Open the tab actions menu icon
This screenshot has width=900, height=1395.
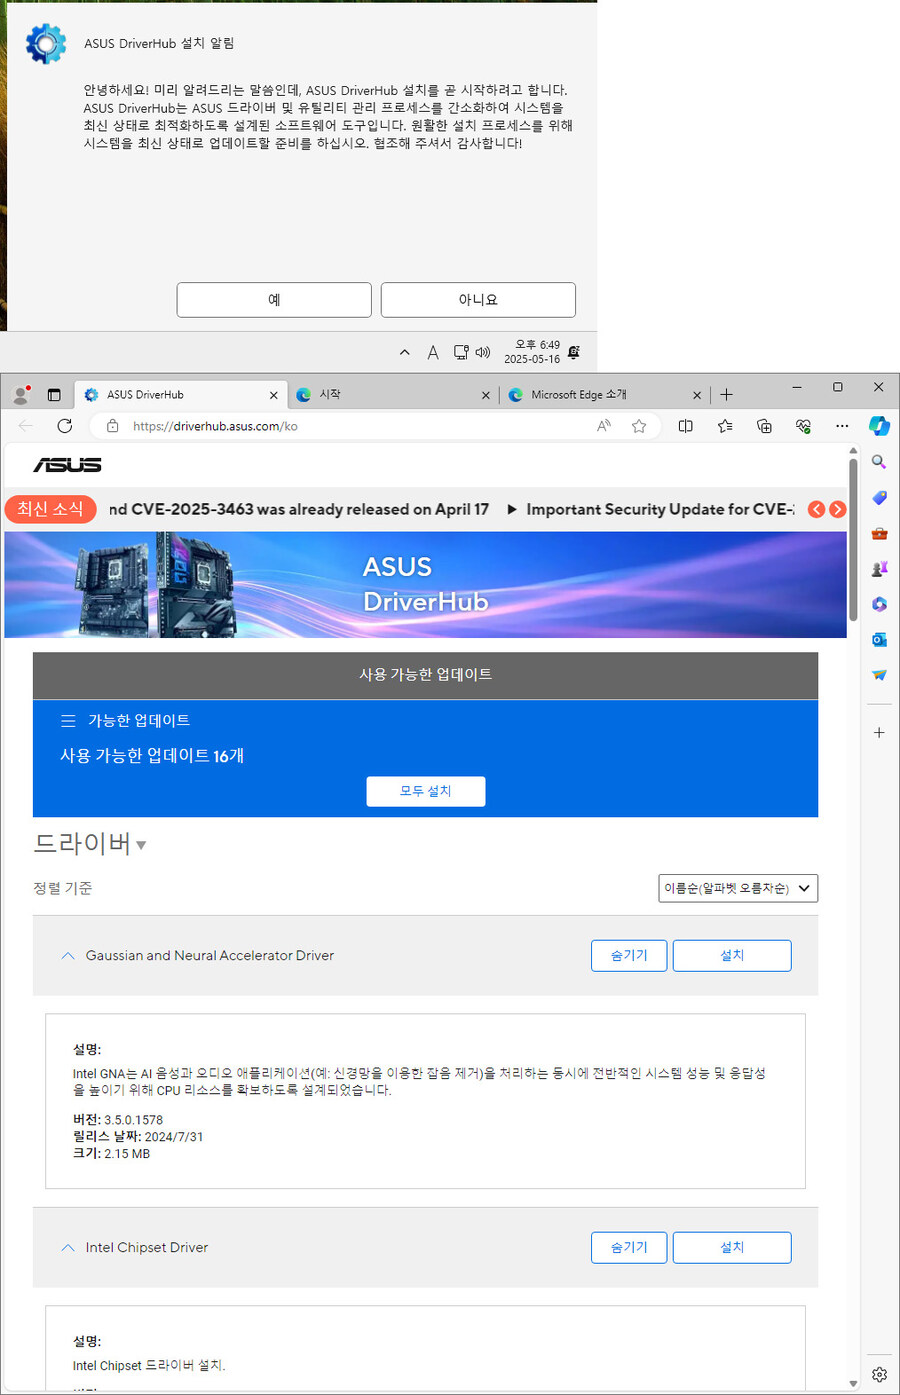(54, 395)
